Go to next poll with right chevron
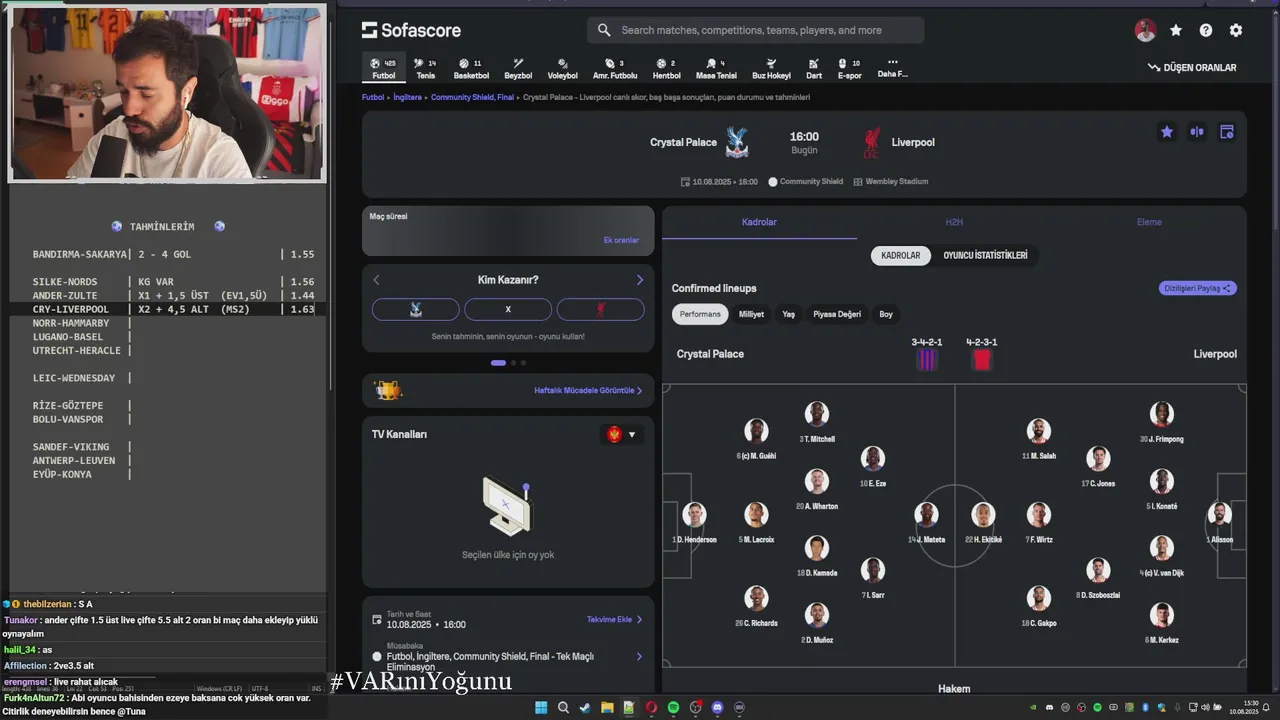The height and width of the screenshot is (720, 1280). click(640, 280)
